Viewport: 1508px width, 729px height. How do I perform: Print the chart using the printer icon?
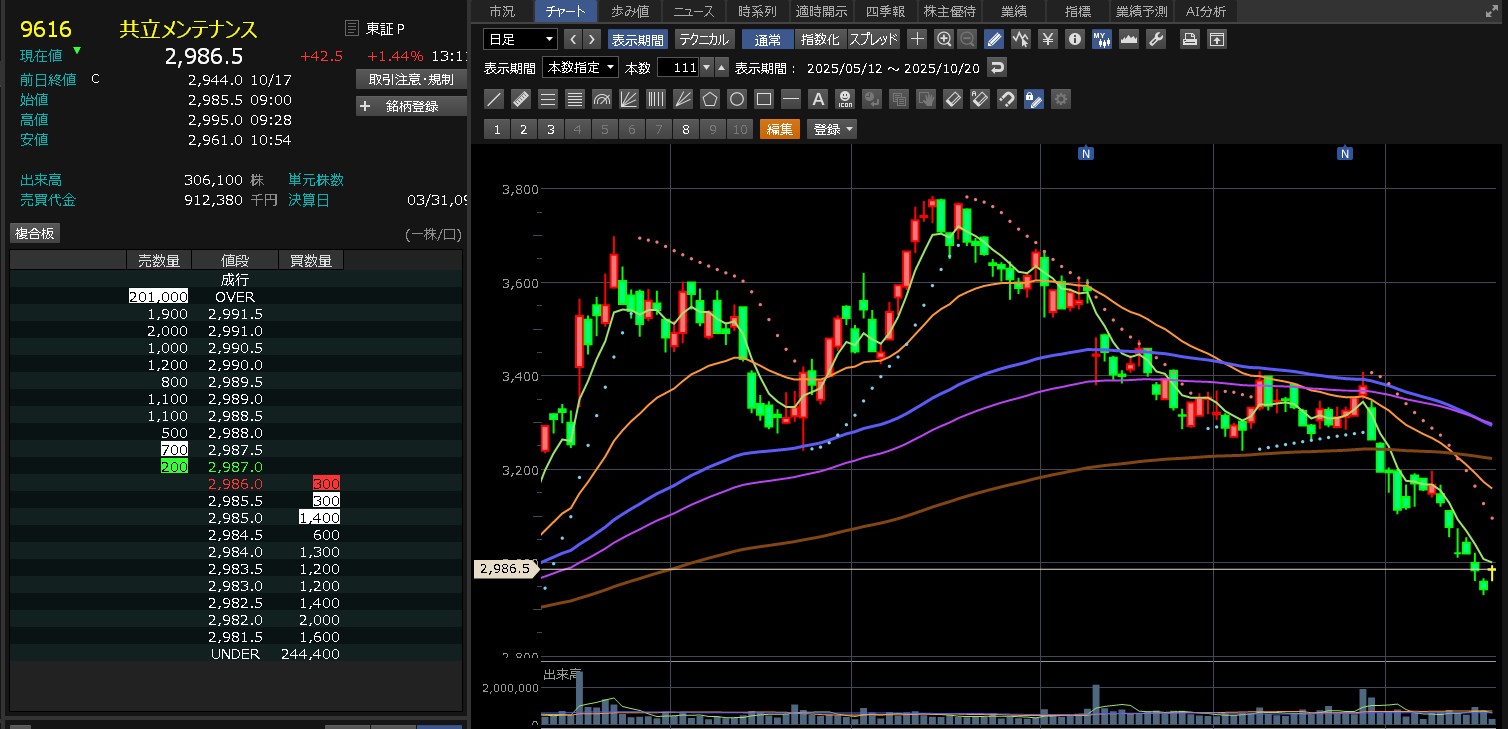1189,39
